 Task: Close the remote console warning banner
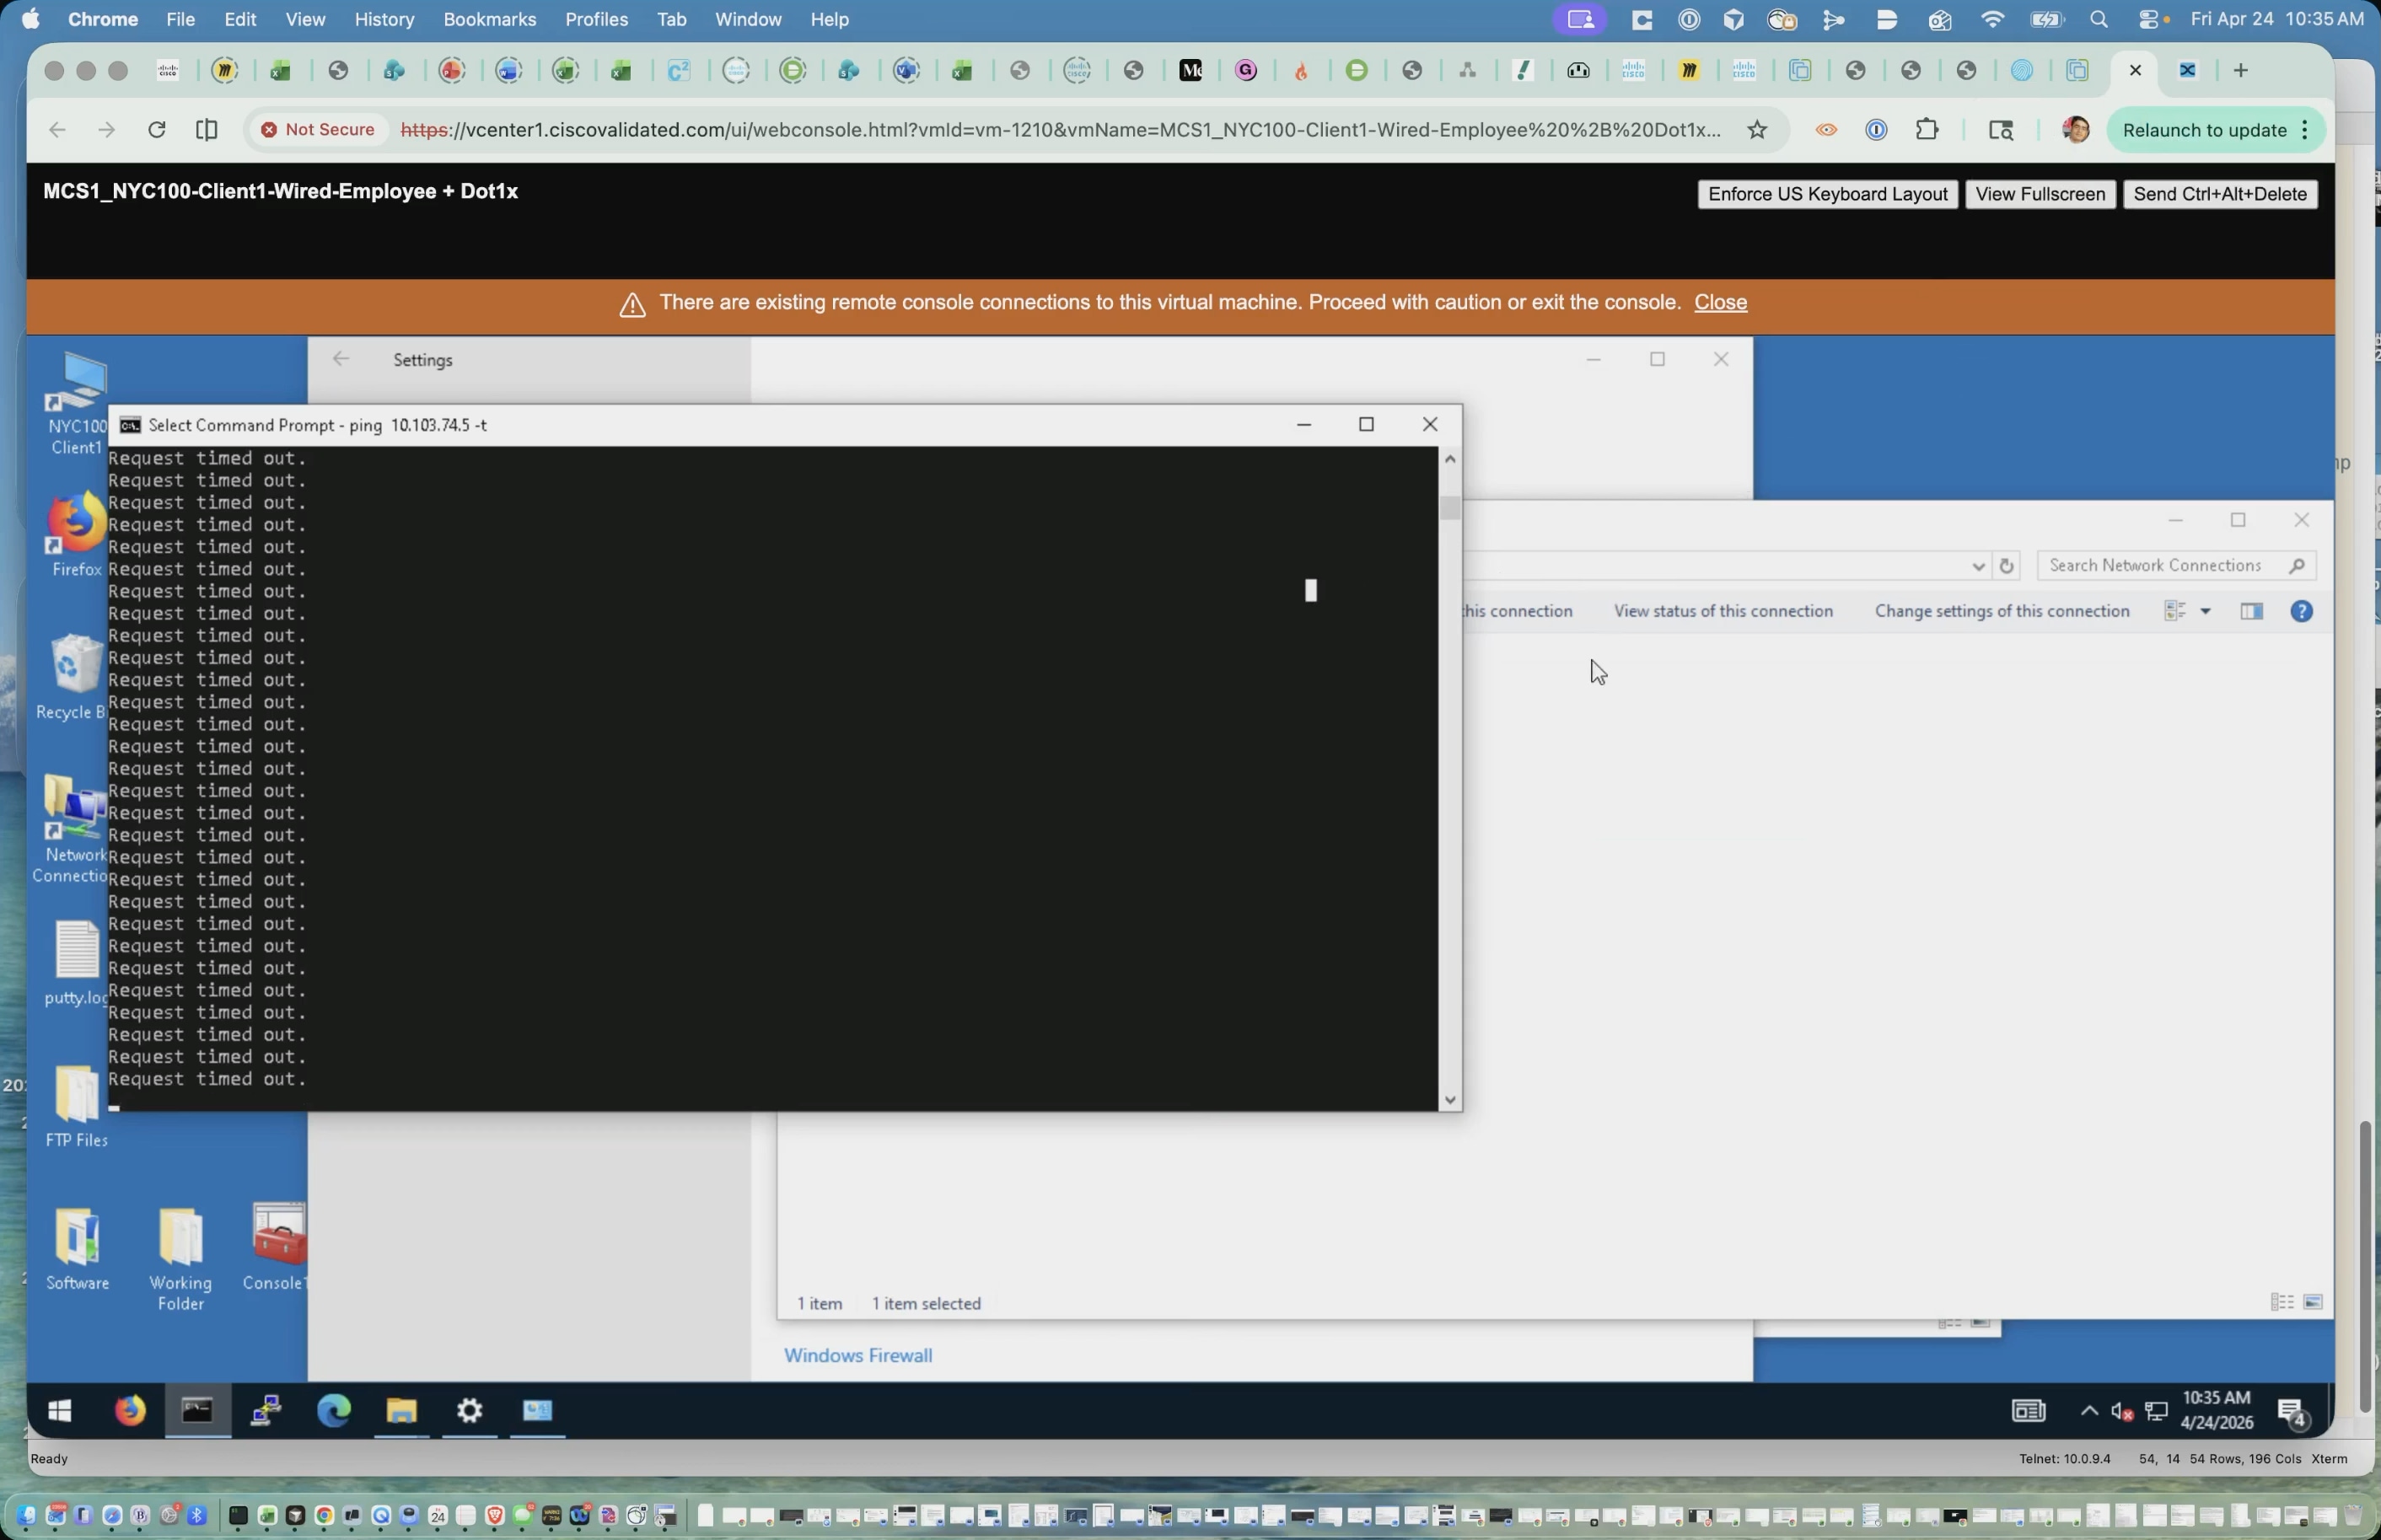(1720, 303)
